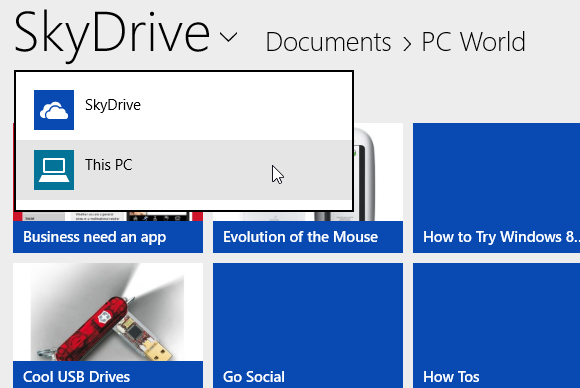Open the How Tos folder tile

496,325
